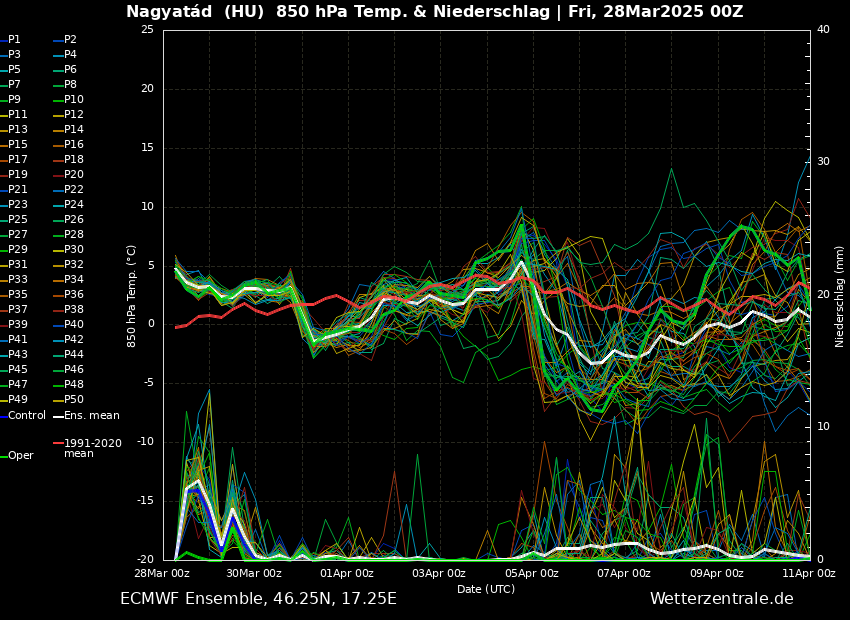Click the 11Apr 00z date tick
Screen dimensions: 850x620
point(808,573)
